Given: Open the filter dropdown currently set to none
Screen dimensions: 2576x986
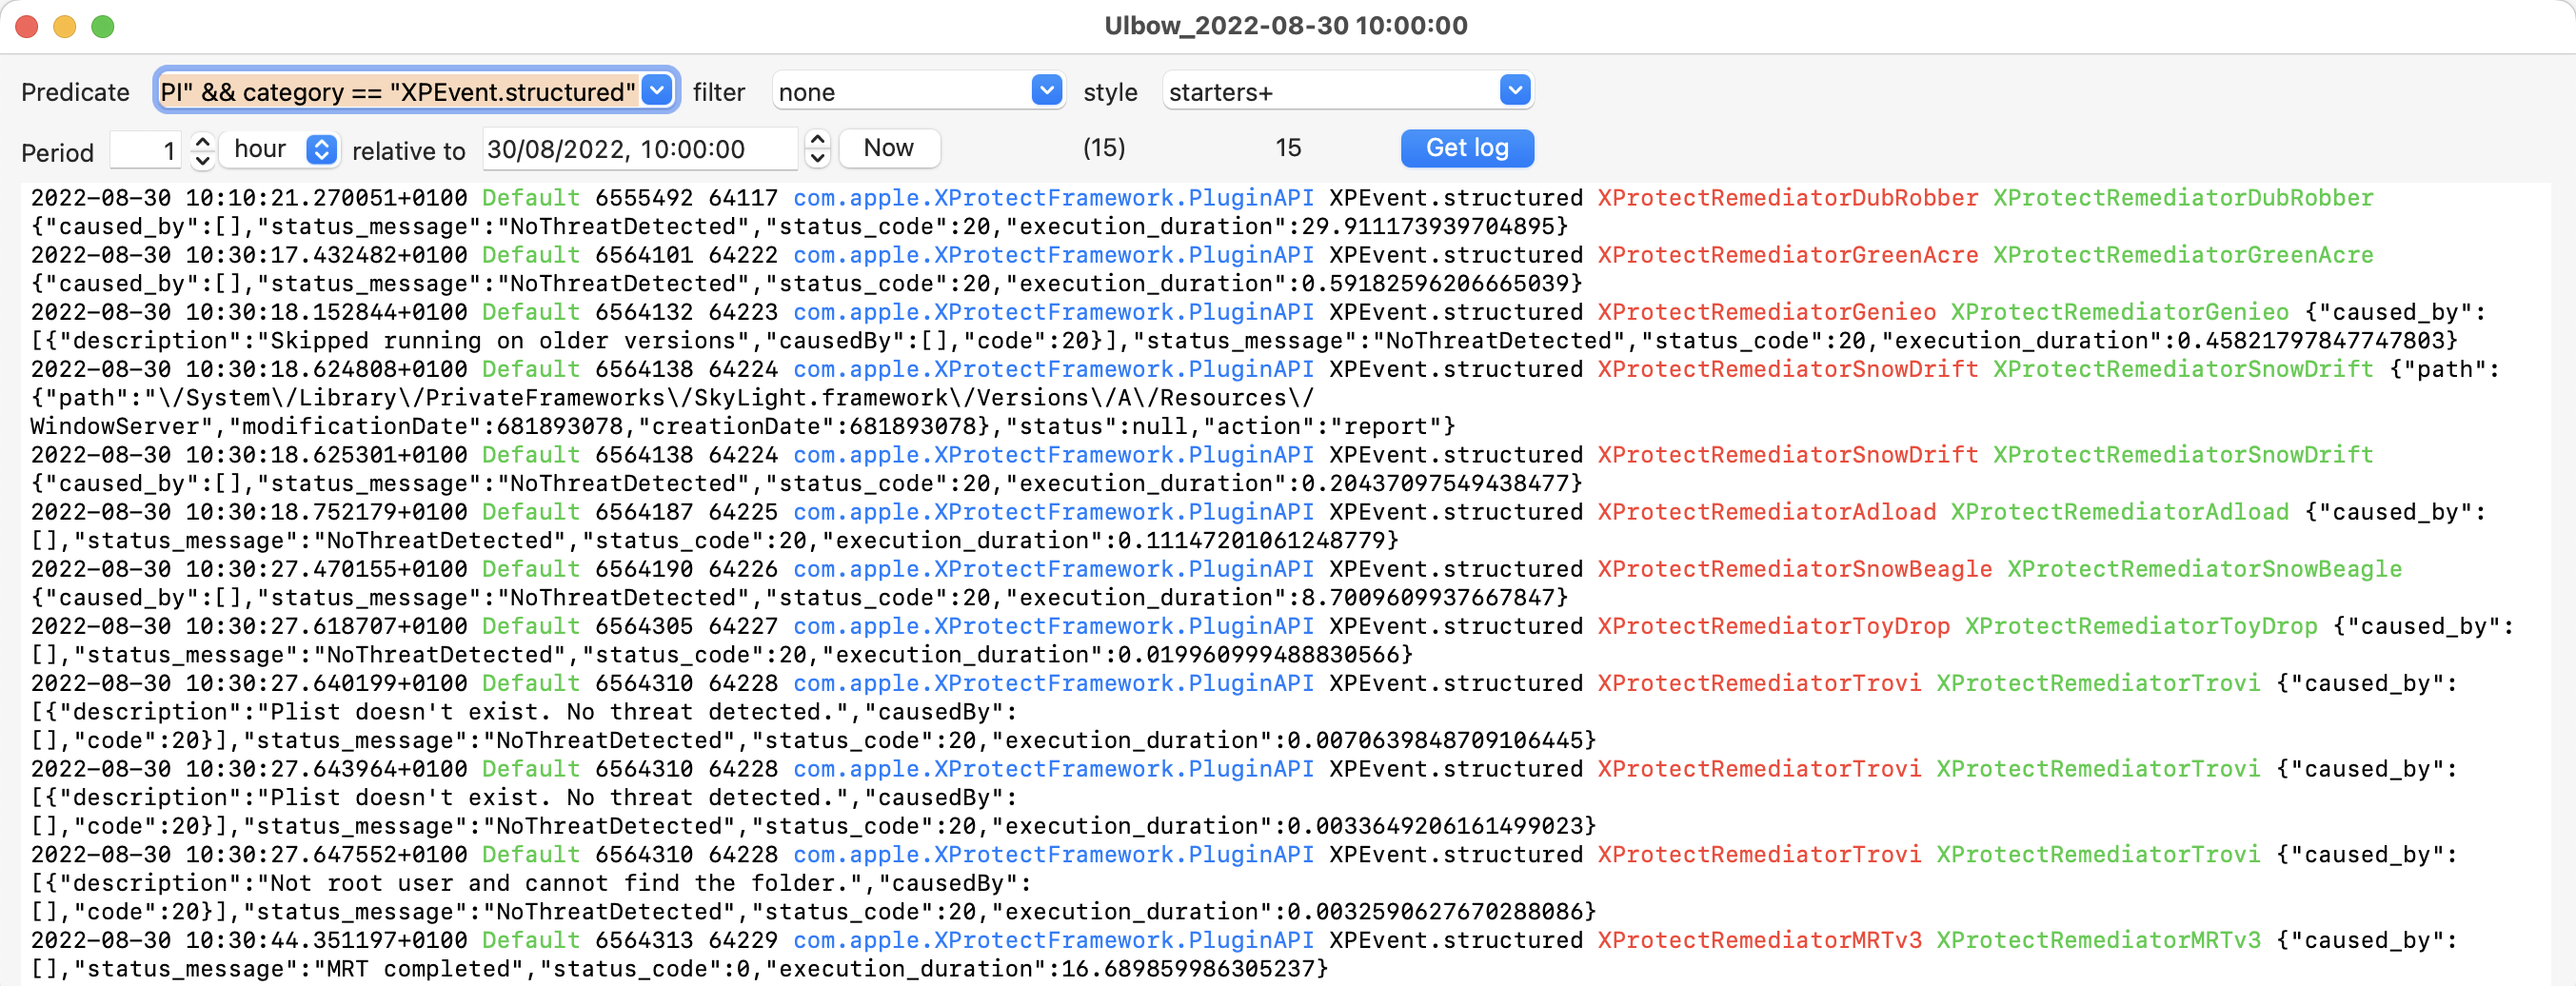Looking at the screenshot, I should (x=1046, y=90).
